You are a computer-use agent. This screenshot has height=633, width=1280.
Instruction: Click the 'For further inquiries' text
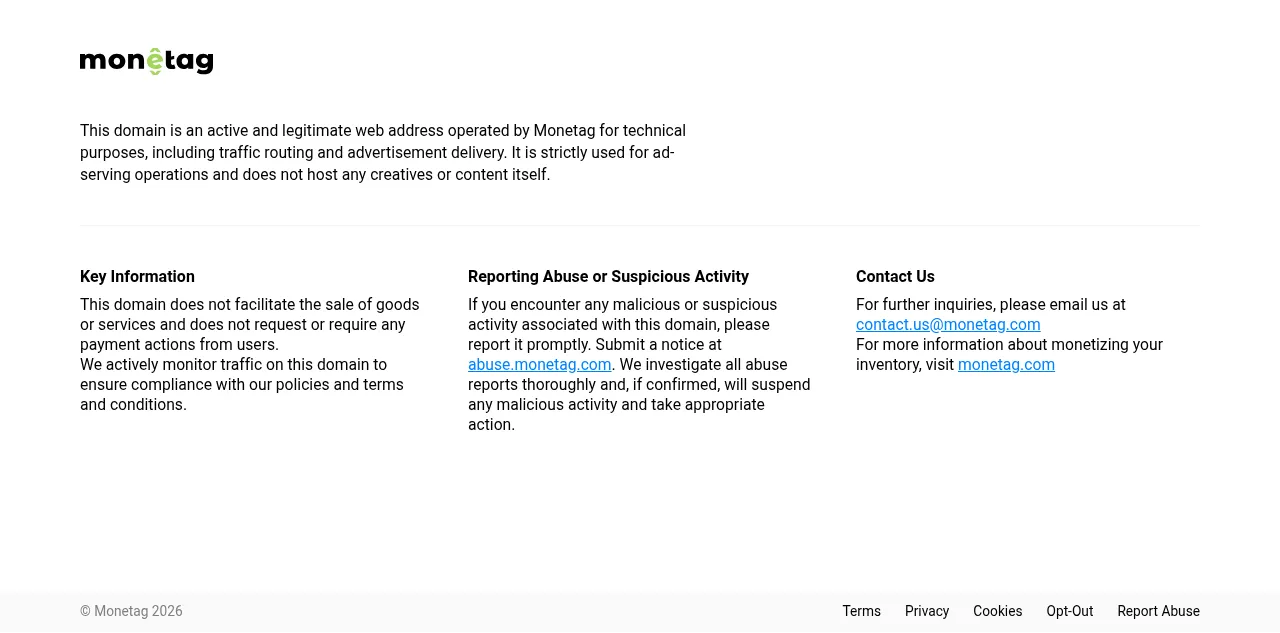[x=991, y=305]
